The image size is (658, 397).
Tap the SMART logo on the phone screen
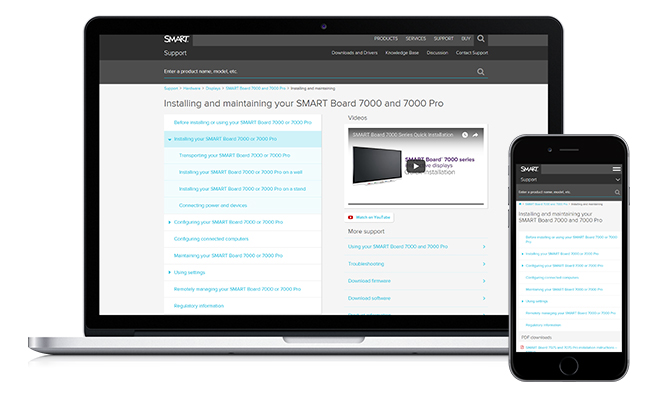tap(529, 169)
